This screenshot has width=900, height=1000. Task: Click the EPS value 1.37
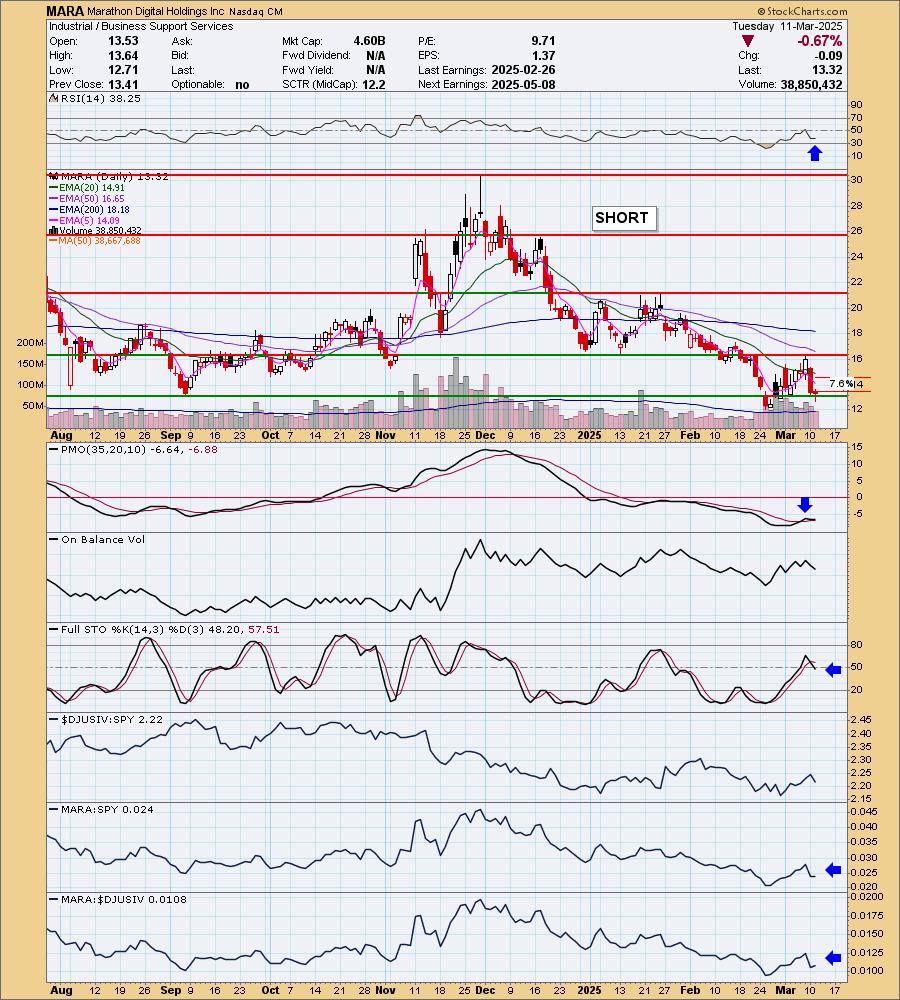pos(543,55)
